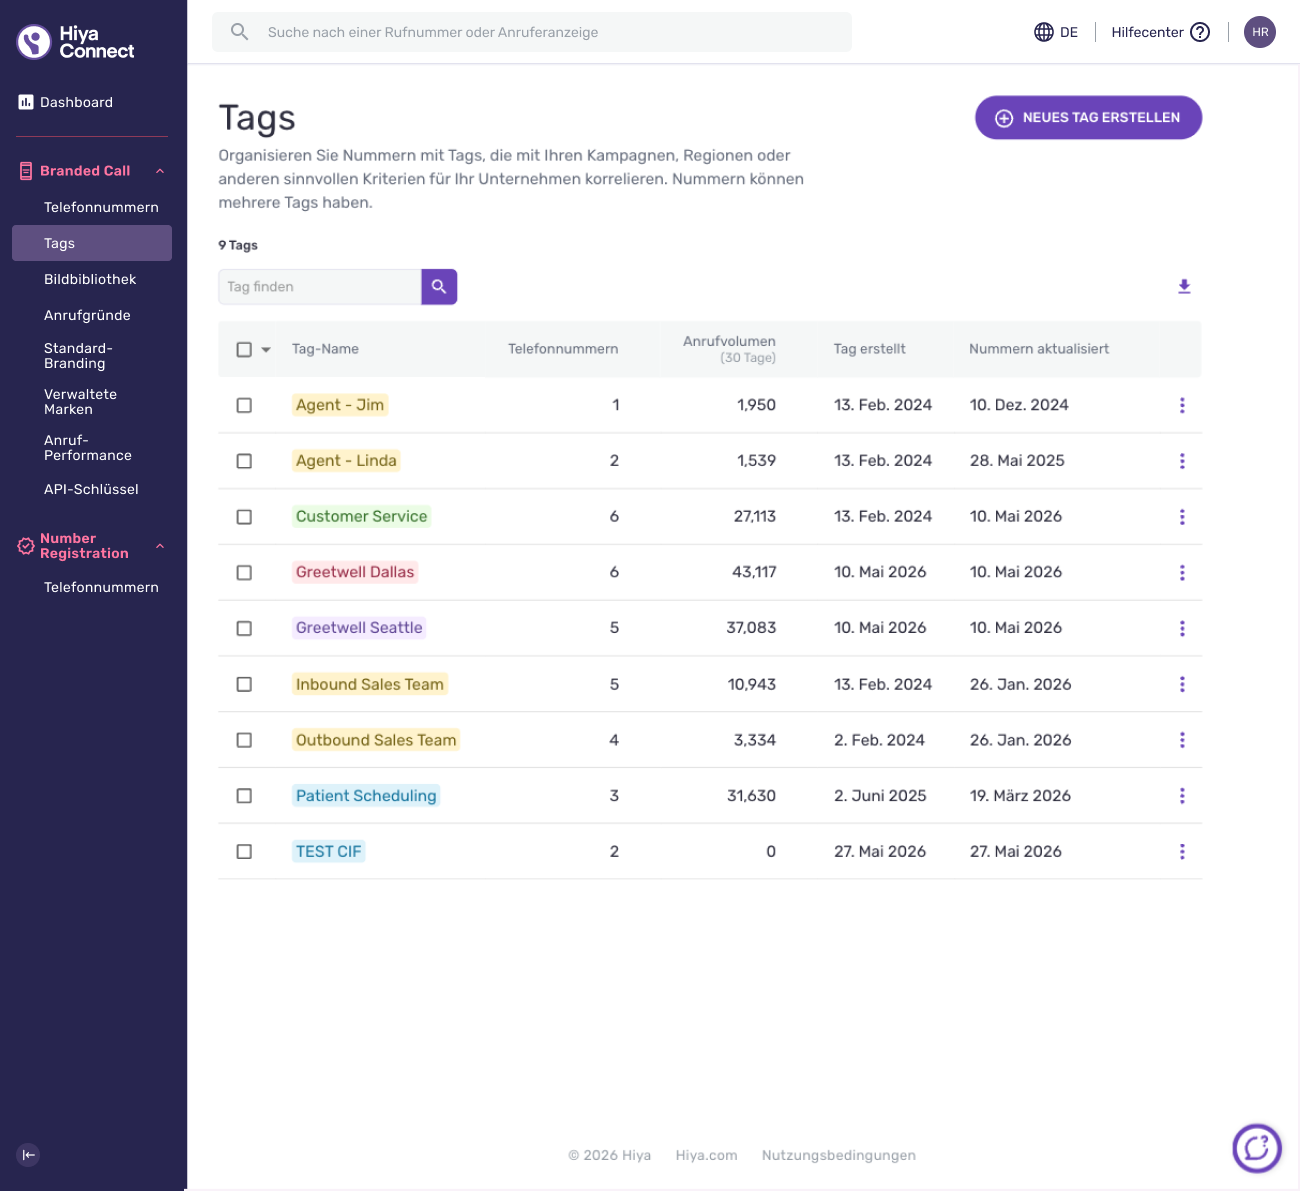The height and width of the screenshot is (1191, 1300).
Task: Toggle the select-all checkbox in table header
Action: 244,349
